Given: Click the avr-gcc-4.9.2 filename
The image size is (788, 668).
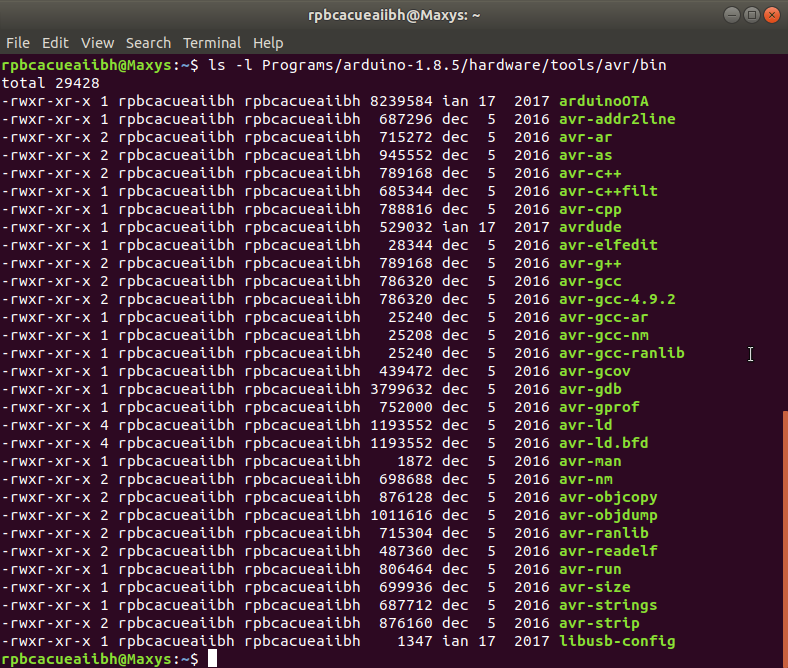Looking at the screenshot, I should [x=617, y=299].
